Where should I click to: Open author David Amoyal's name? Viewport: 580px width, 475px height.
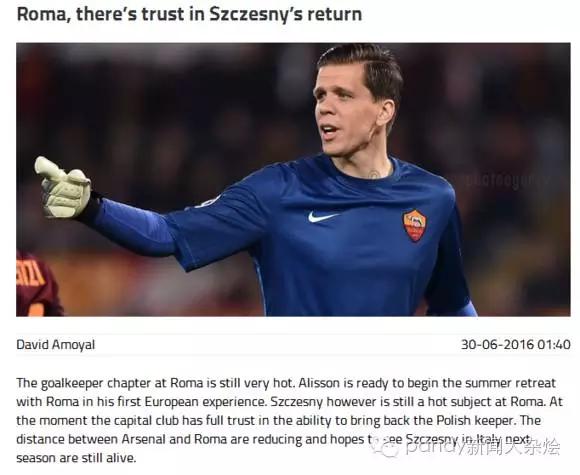(56, 344)
